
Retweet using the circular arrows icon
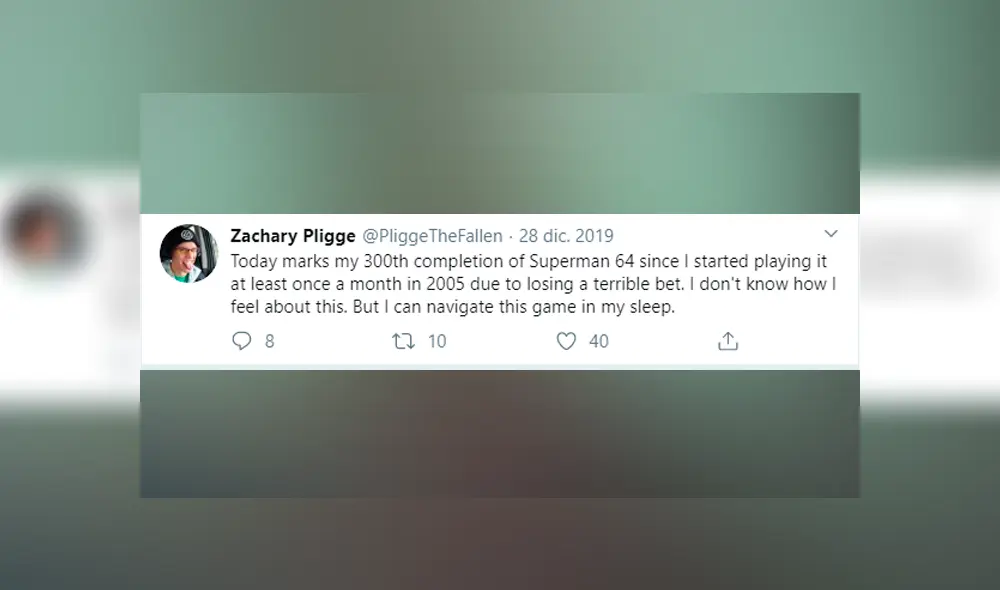404,341
